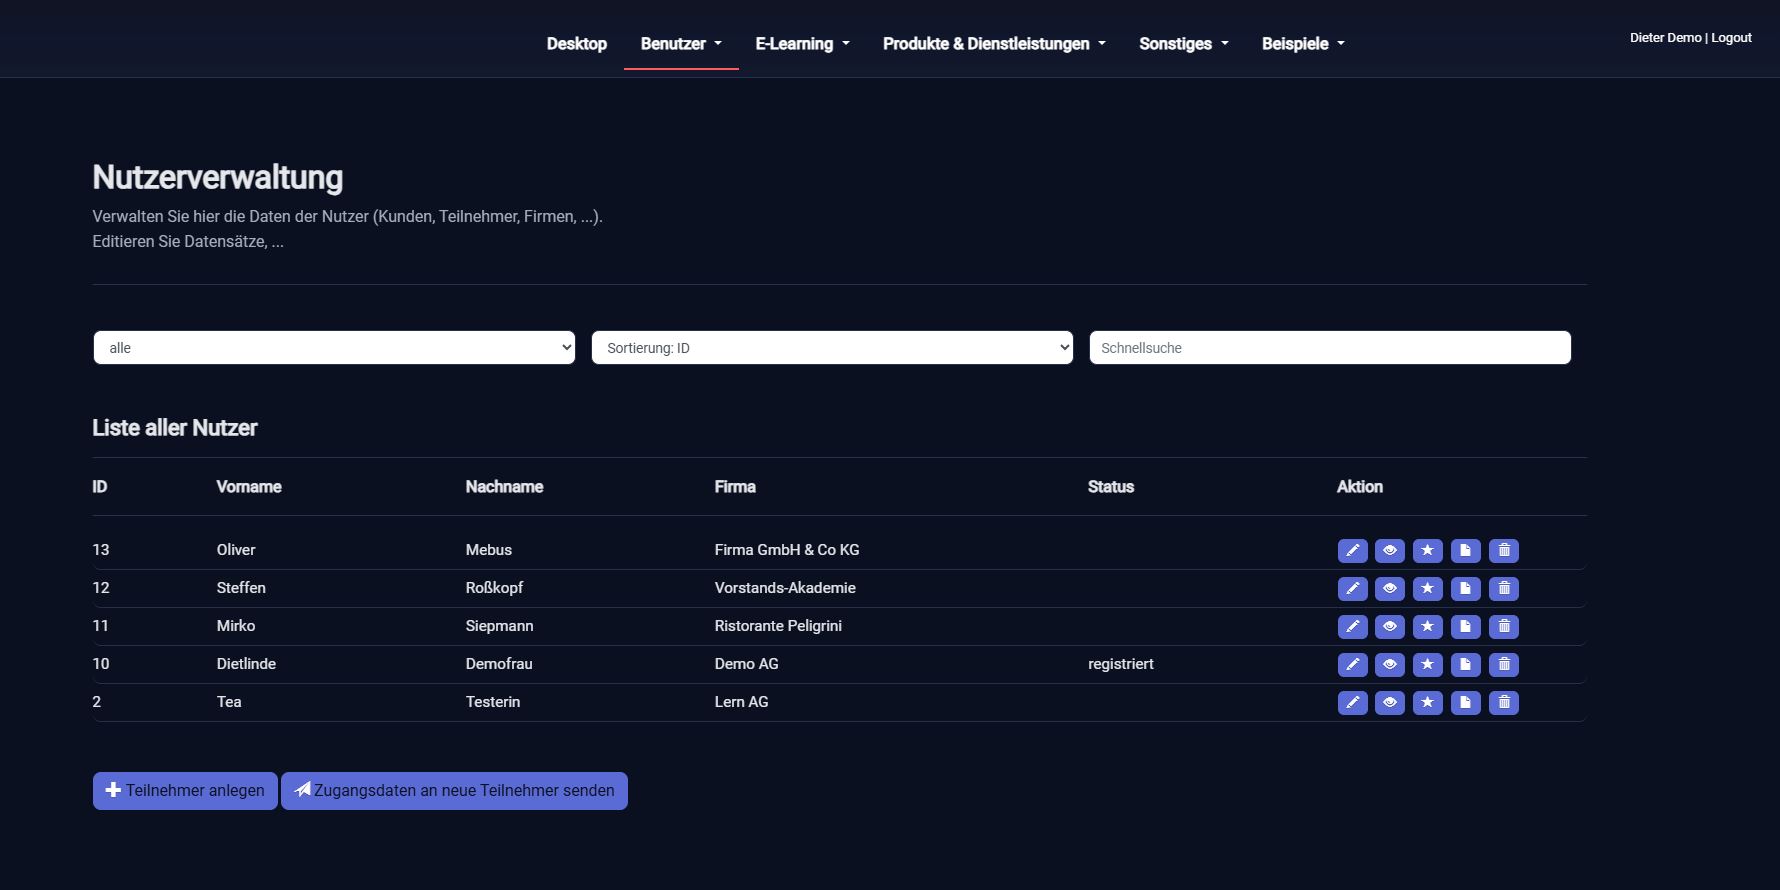
Task: Click the star icon for Steffen Roßkopf
Action: point(1427,589)
